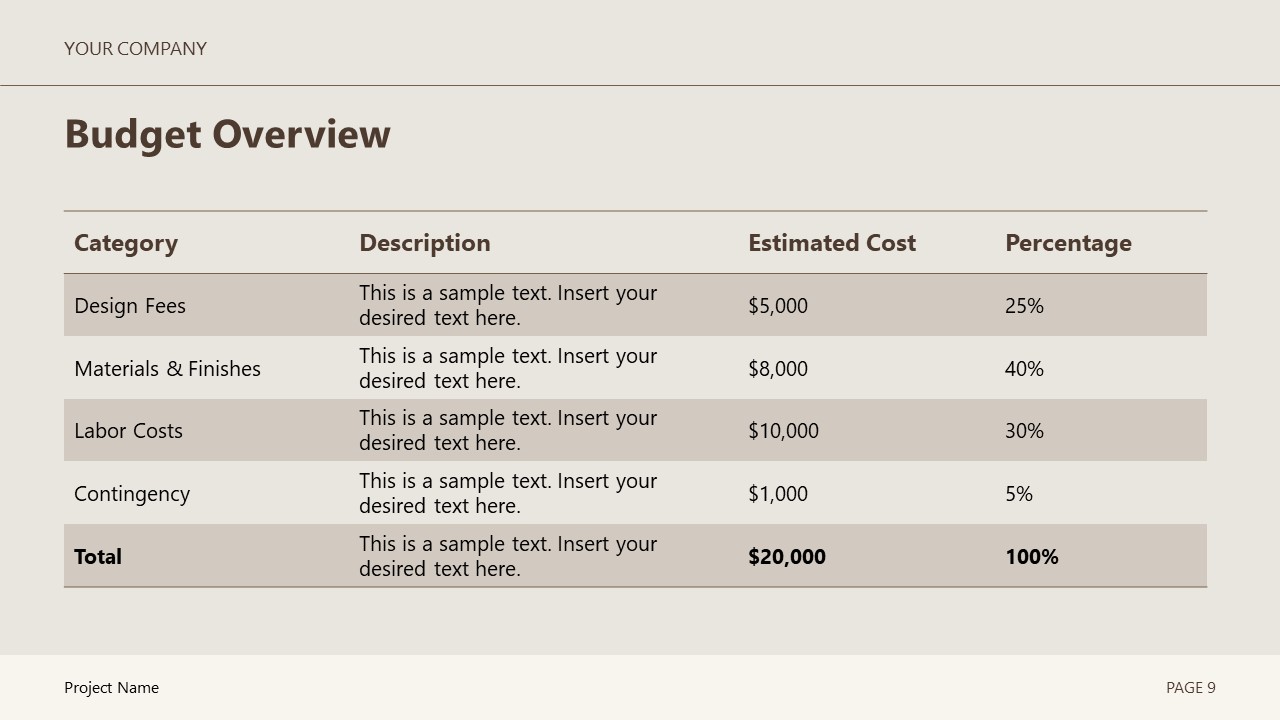Image resolution: width=1280 pixels, height=720 pixels.
Task: Select the Project Name footer text
Action: [x=111, y=688]
